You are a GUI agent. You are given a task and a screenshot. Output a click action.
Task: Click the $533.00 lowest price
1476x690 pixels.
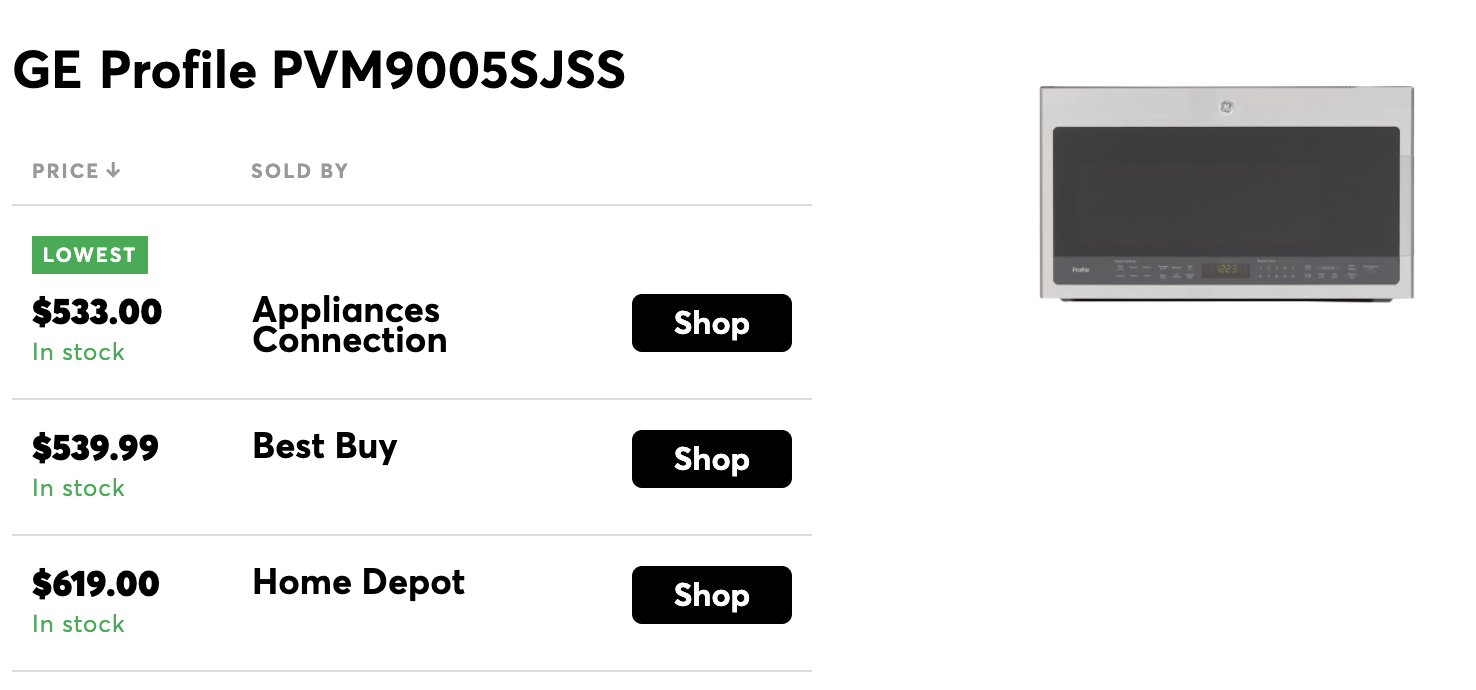[x=97, y=311]
